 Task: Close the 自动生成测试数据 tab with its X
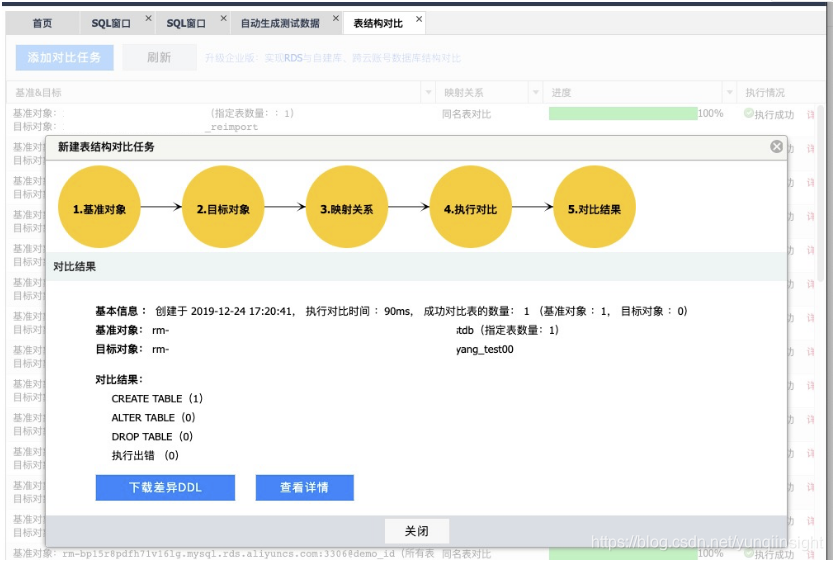pyautogui.click(x=336, y=18)
